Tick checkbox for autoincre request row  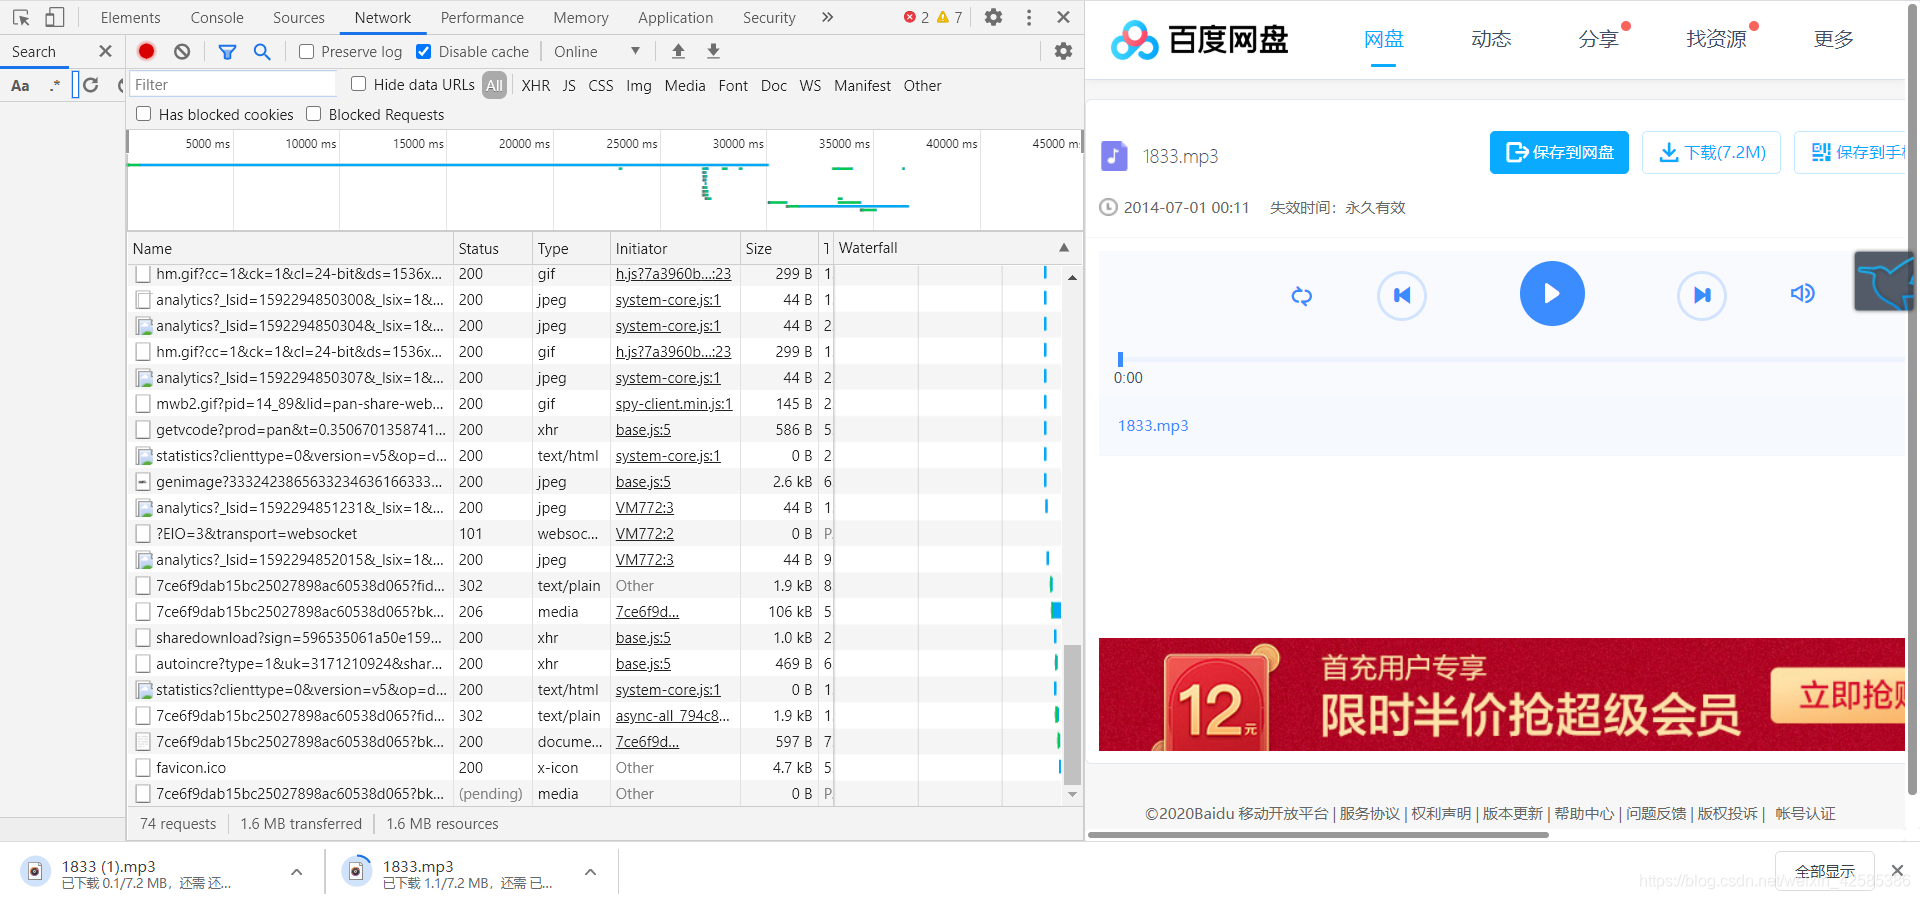143,664
